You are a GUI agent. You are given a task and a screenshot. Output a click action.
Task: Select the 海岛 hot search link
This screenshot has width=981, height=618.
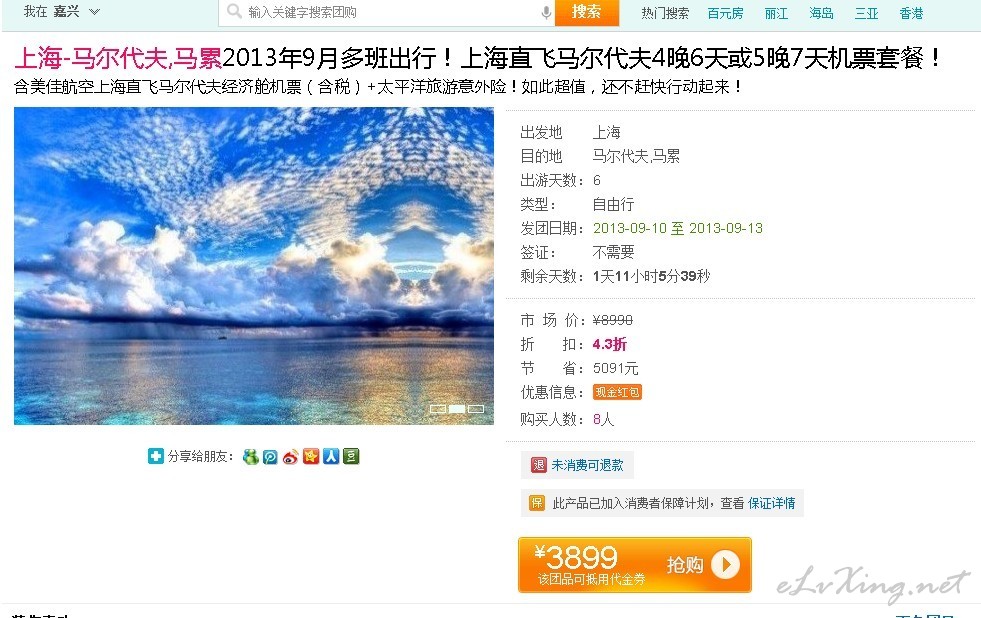[x=821, y=13]
